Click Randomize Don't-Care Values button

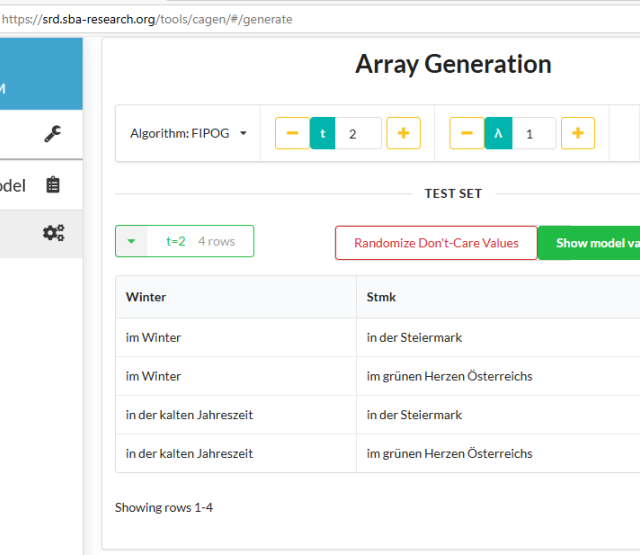tap(436, 243)
